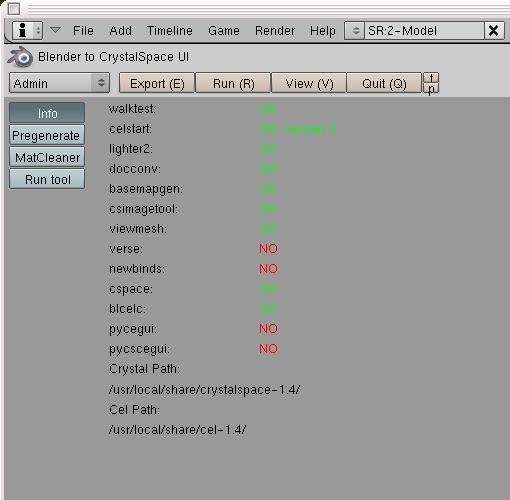This screenshot has width=510, height=500.
Task: Click the 'Blender to CrystalSpace UI' title
Action: (x=113, y=57)
